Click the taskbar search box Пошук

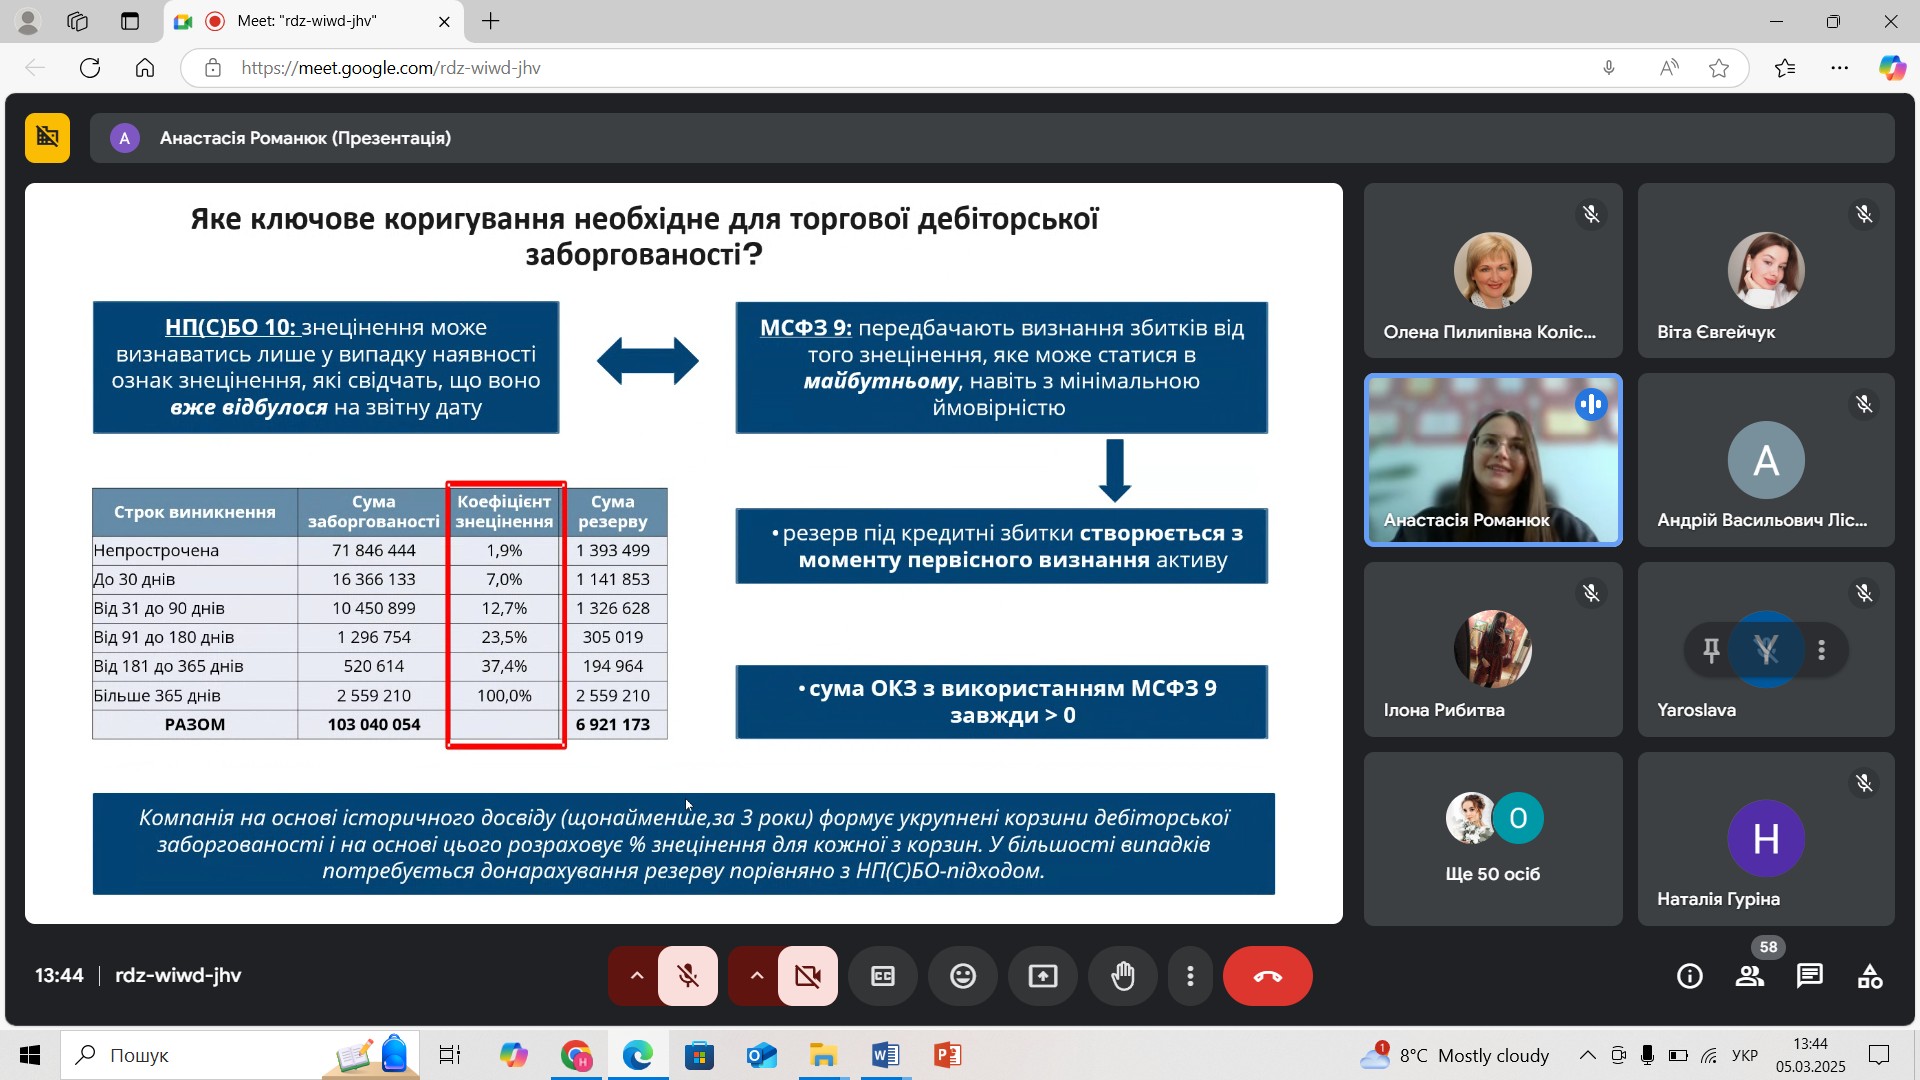point(240,1055)
